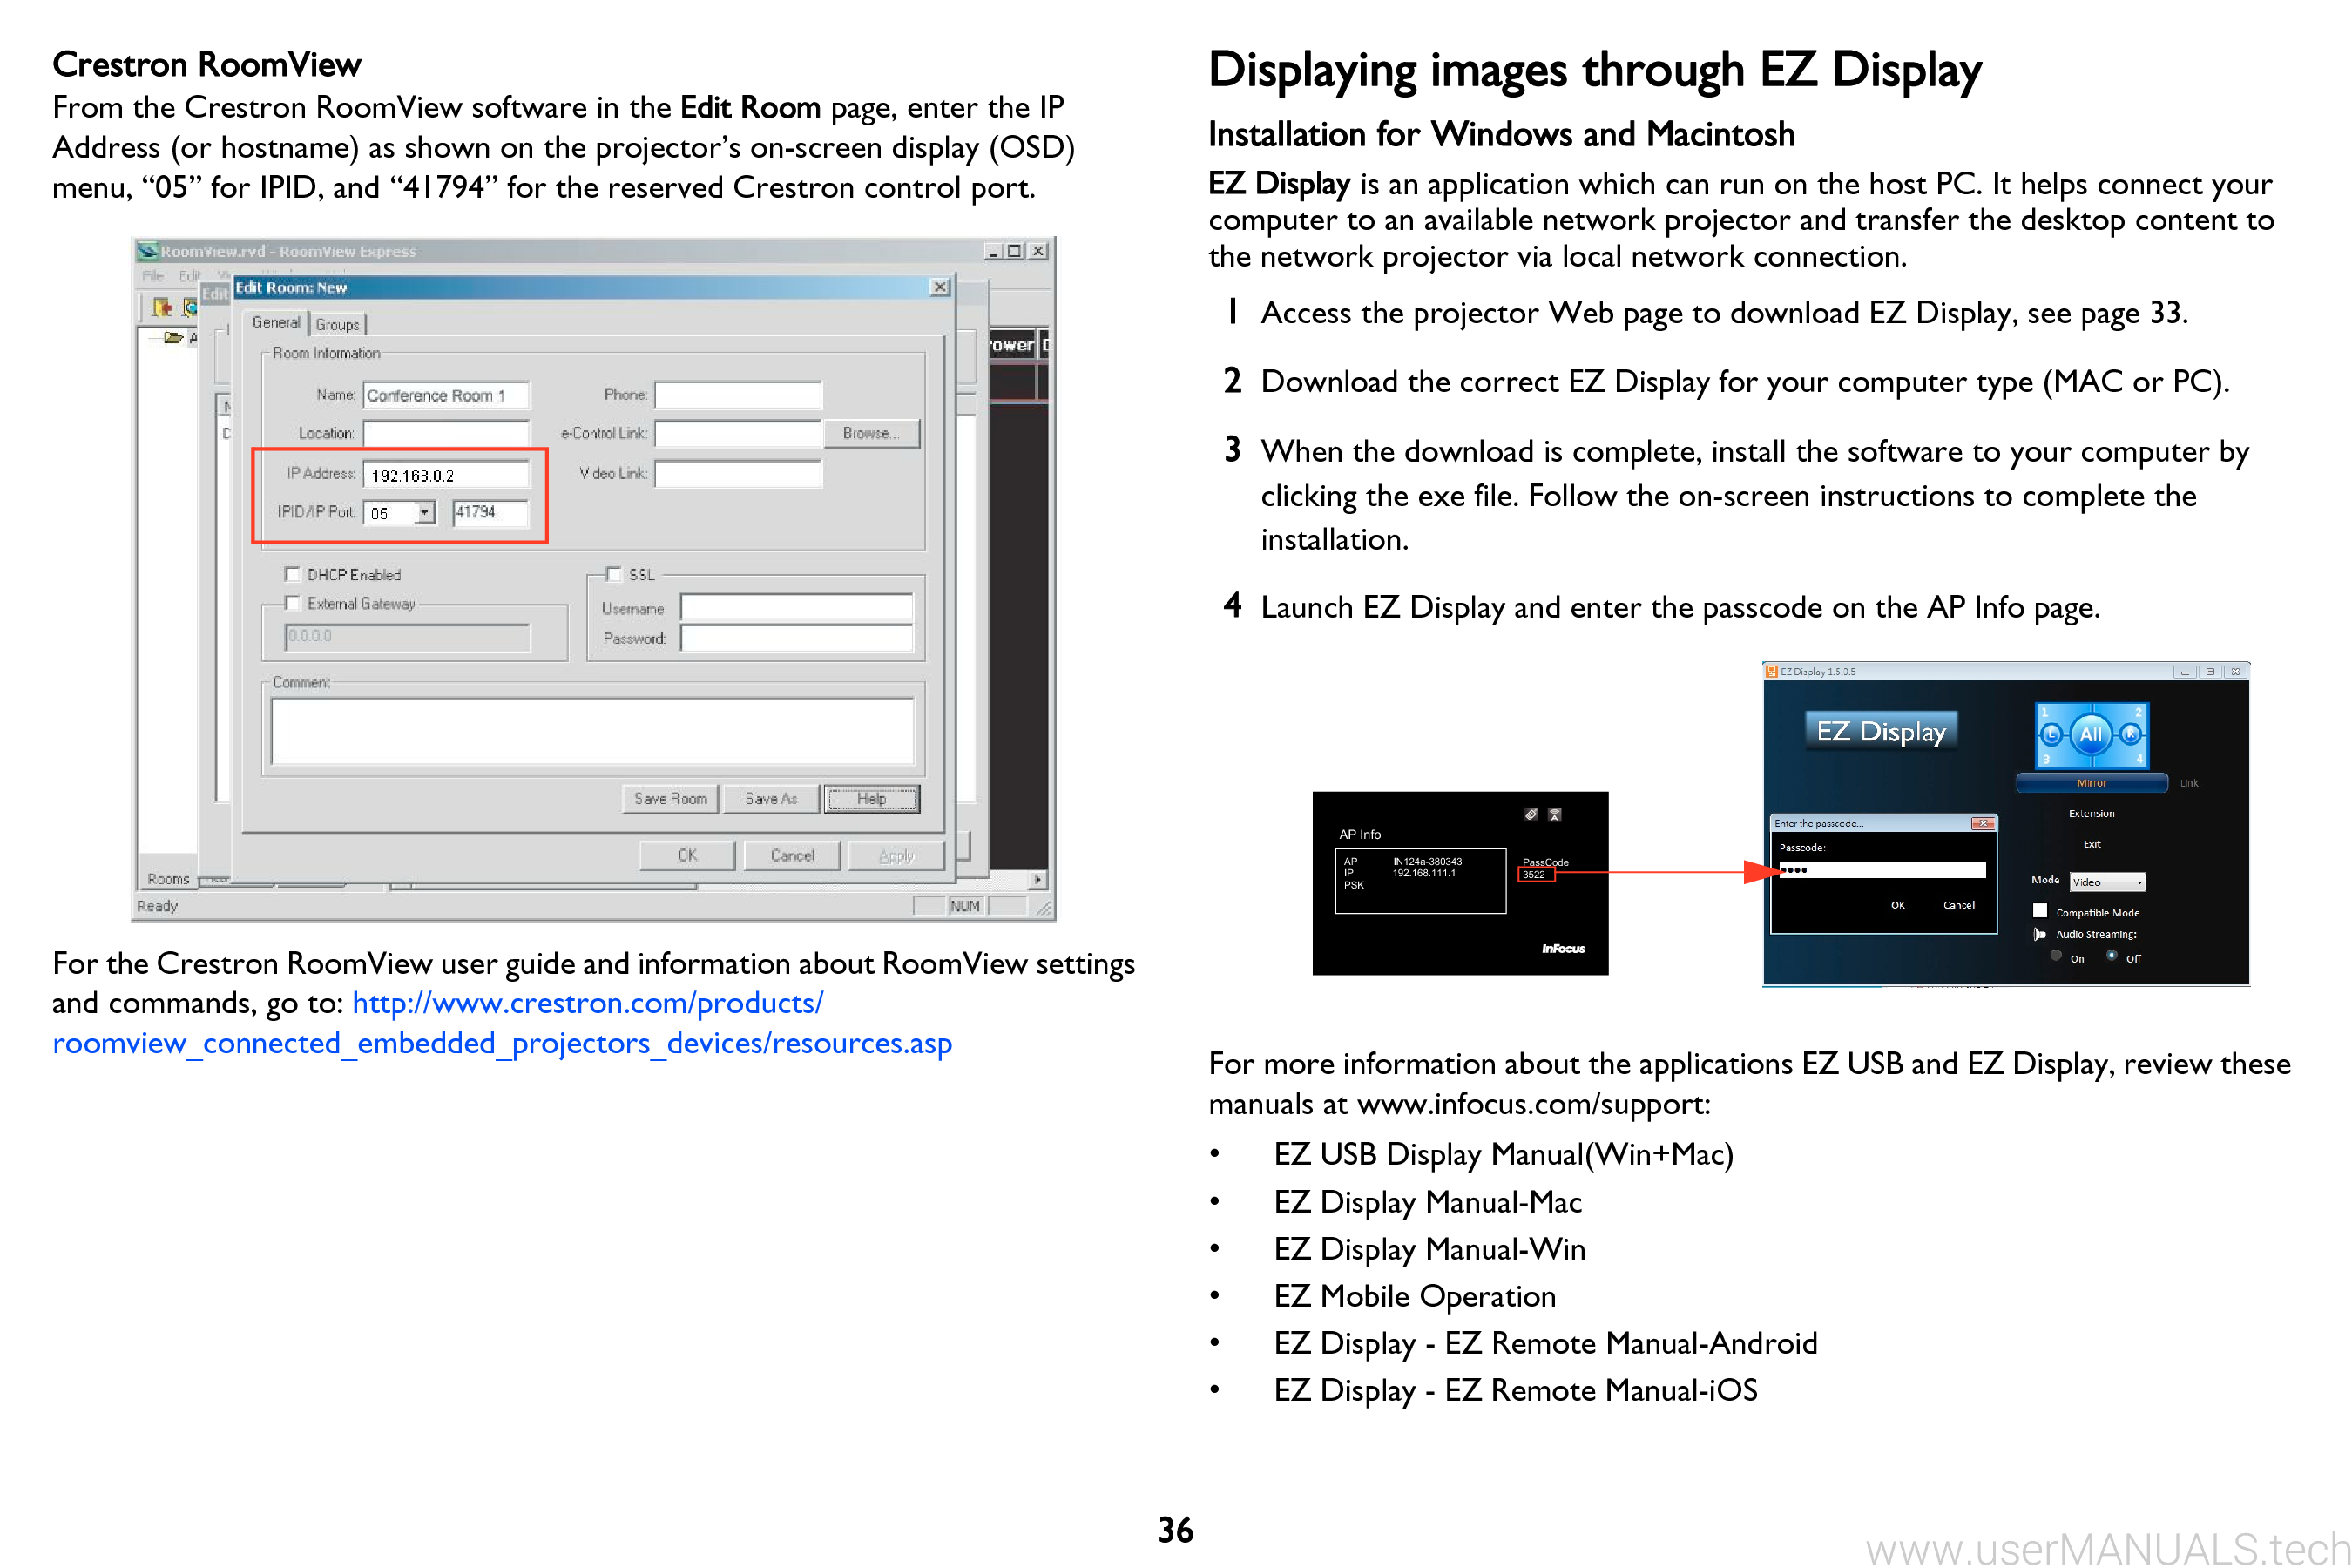This screenshot has height=1568, width=2352.
Task: Select quadrant 1 in EZ Display selector
Action: (2045, 712)
